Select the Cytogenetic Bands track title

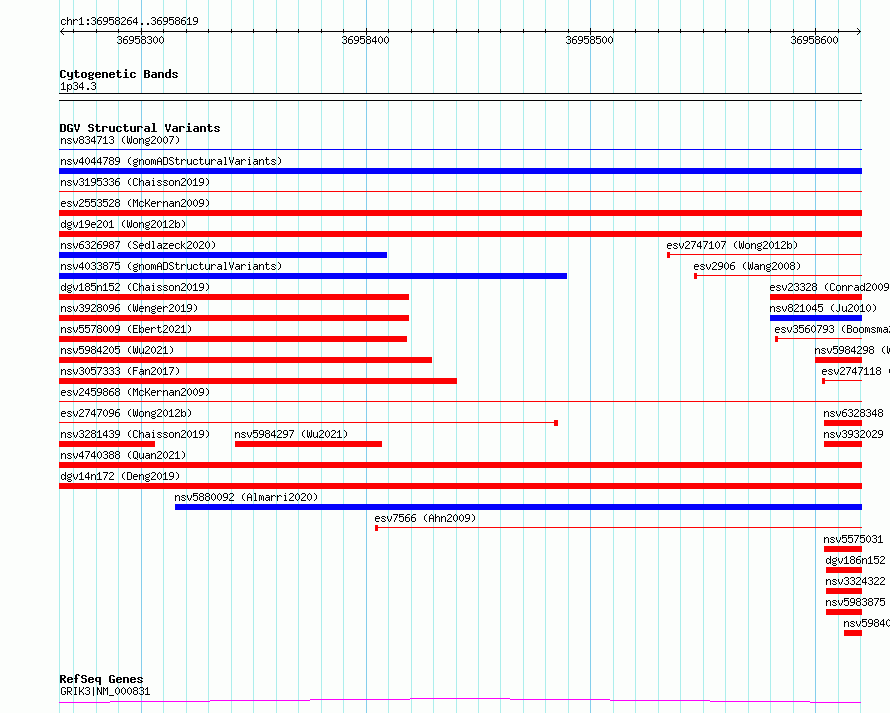tap(119, 74)
